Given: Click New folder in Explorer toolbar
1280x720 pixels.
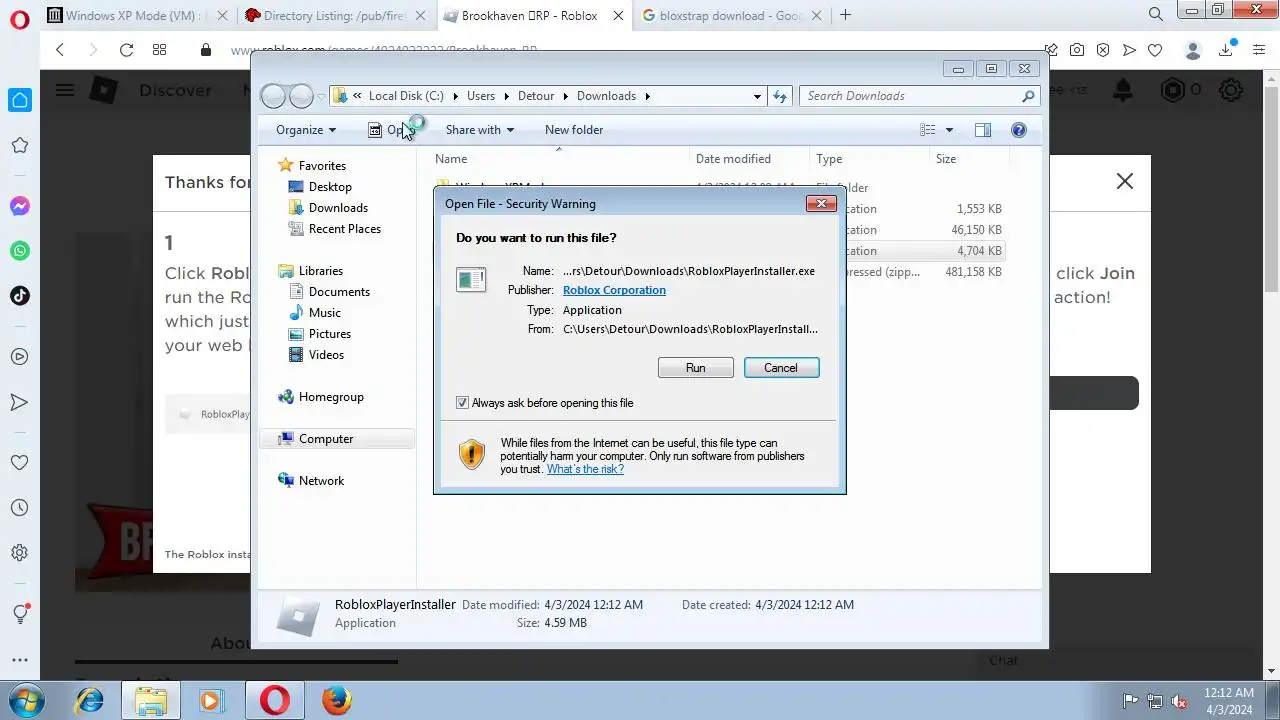Looking at the screenshot, I should click(574, 130).
